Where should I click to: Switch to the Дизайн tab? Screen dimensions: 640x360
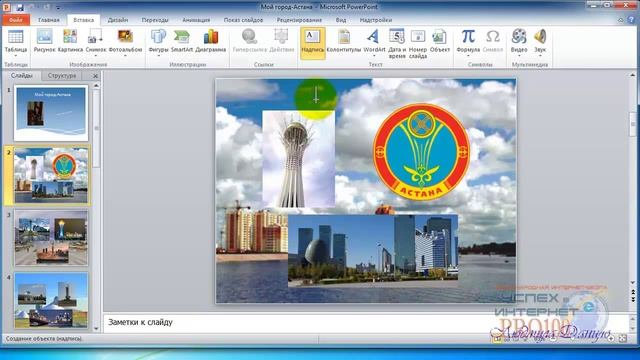click(x=118, y=20)
